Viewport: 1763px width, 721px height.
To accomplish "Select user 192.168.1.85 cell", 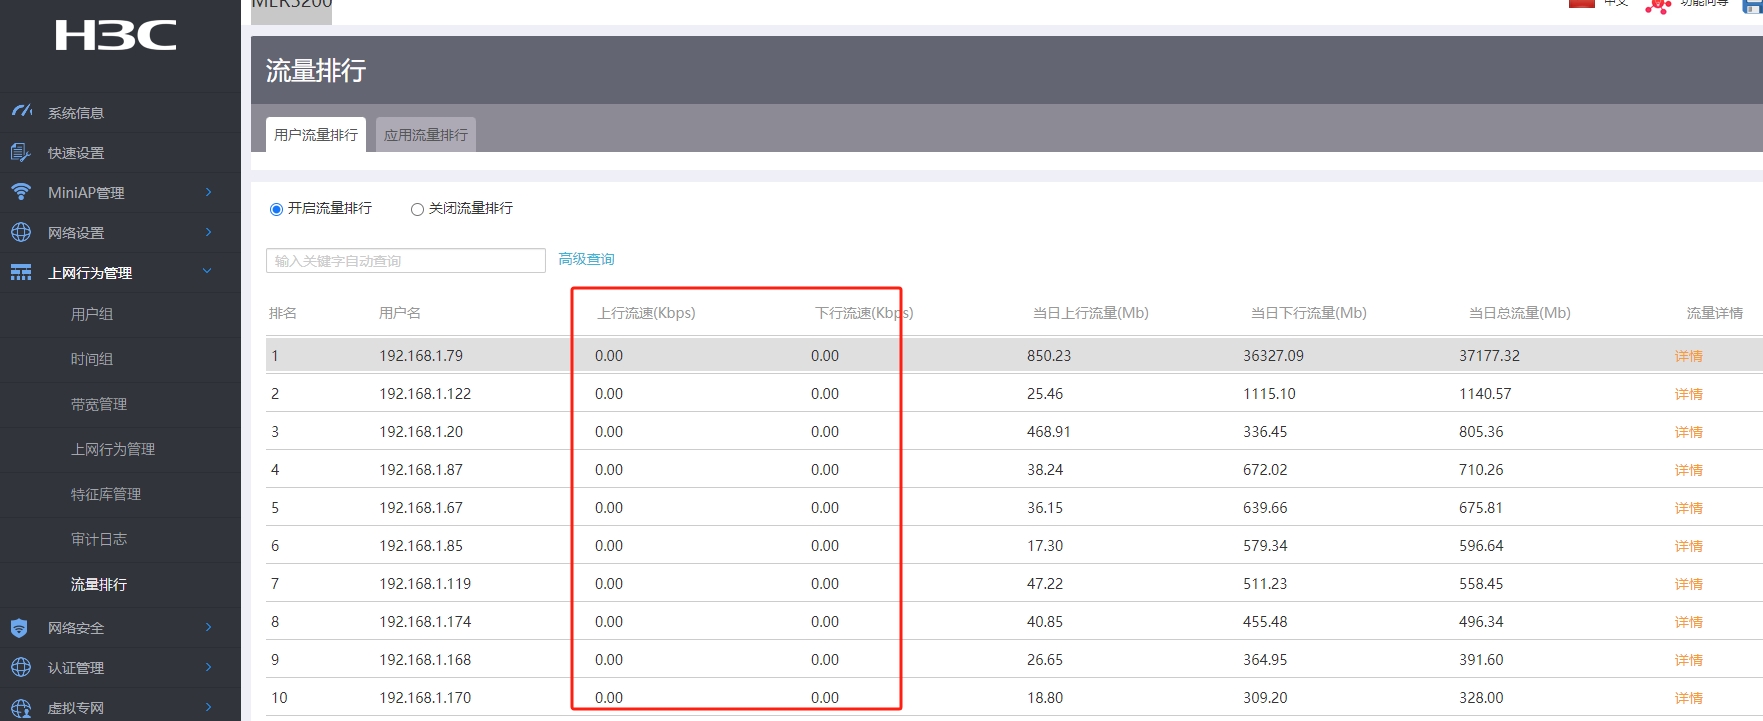I will coord(421,546).
